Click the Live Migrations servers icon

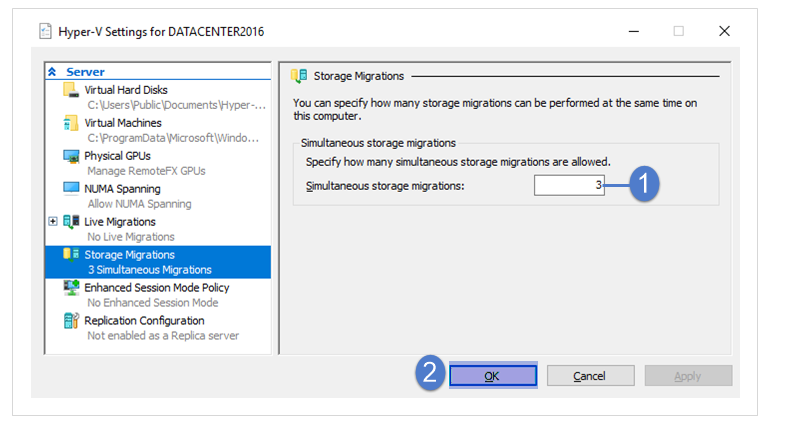[x=71, y=222]
